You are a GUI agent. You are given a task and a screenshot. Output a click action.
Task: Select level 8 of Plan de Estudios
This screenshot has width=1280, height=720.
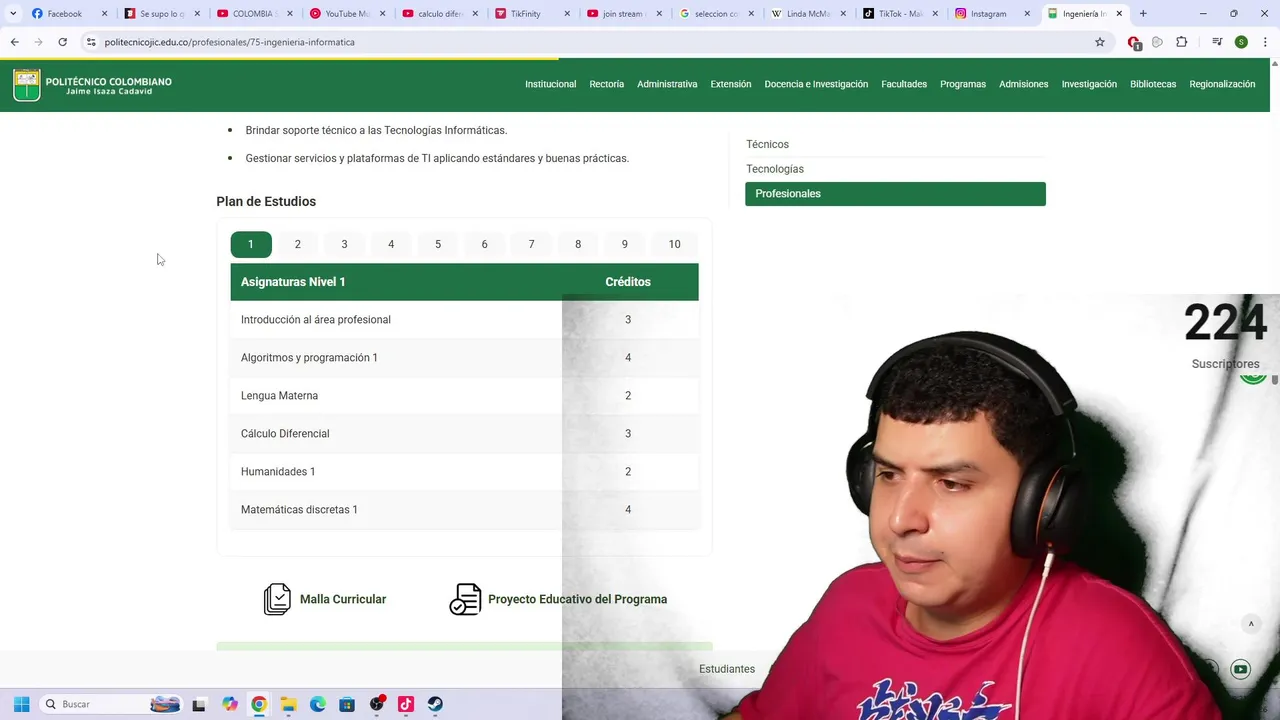click(578, 244)
